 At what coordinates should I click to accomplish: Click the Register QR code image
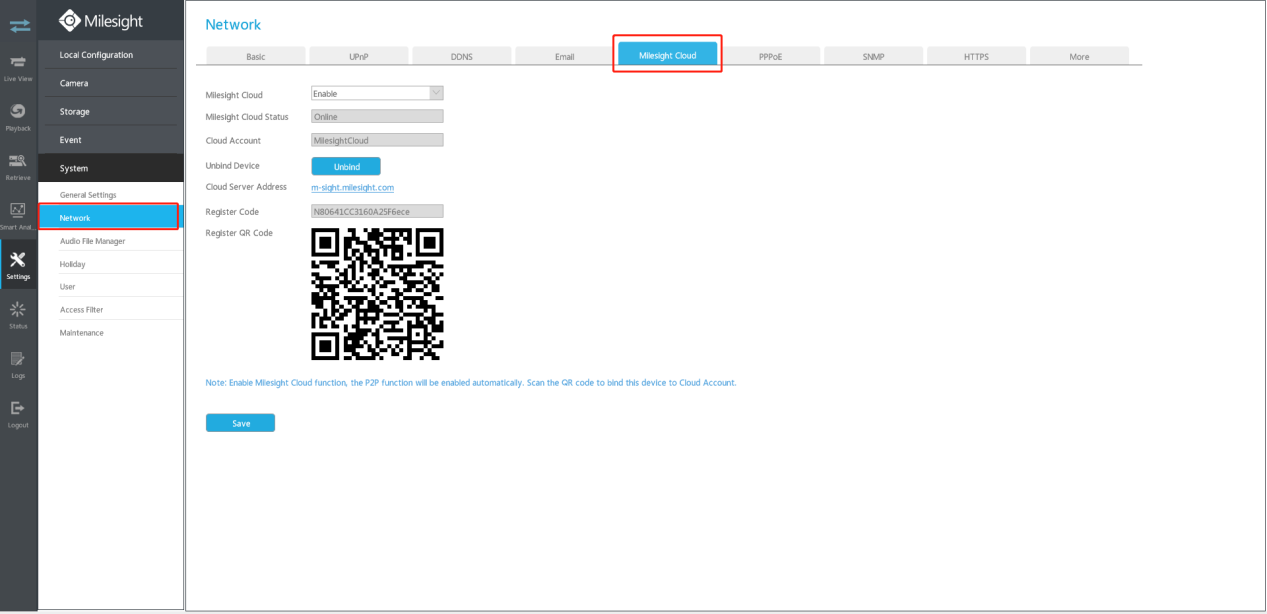[x=377, y=294]
